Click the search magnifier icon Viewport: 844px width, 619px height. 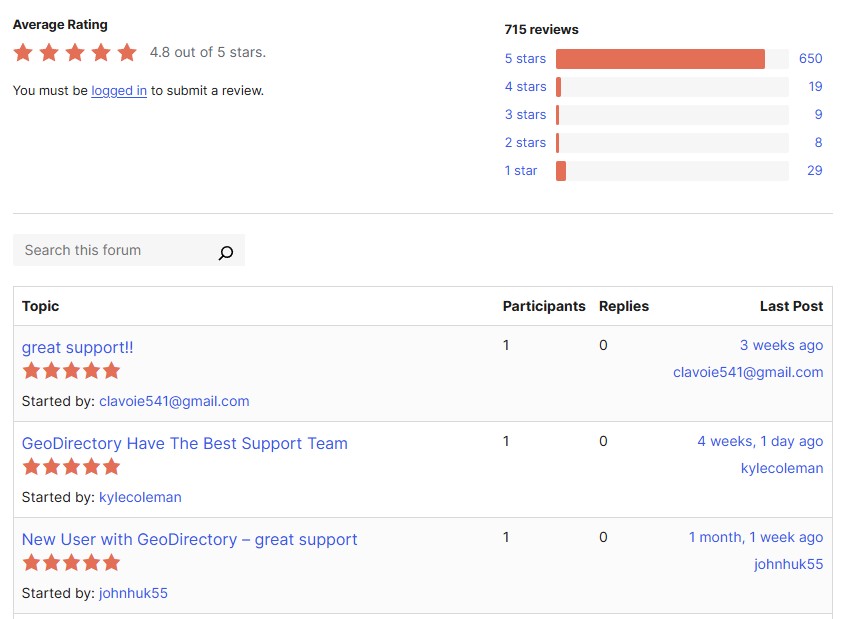tap(226, 252)
